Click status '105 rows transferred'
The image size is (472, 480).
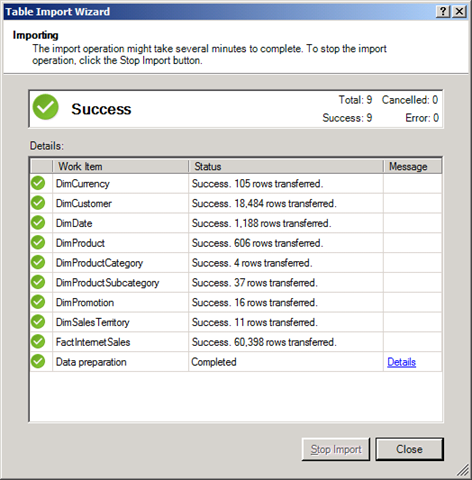click(257, 184)
